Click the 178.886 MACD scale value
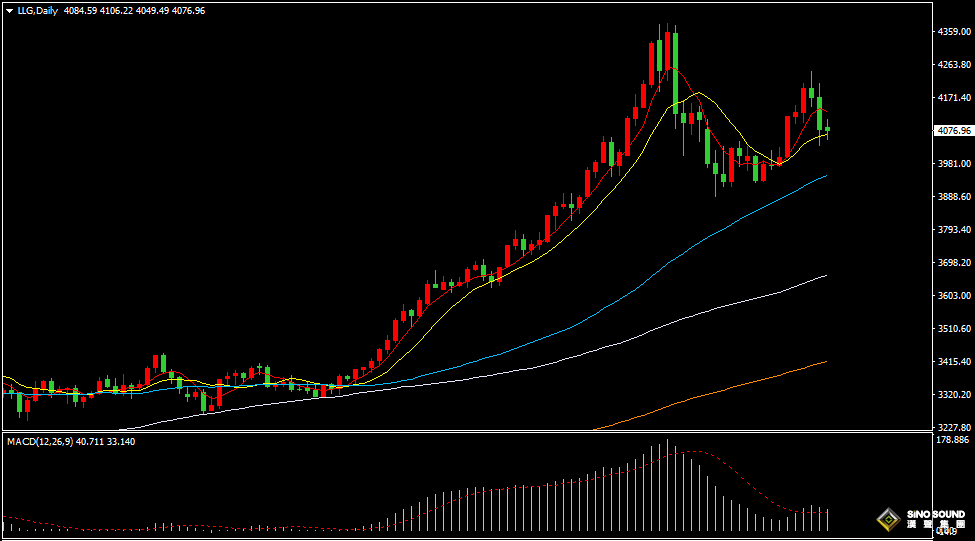975x541 pixels. click(x=954, y=440)
